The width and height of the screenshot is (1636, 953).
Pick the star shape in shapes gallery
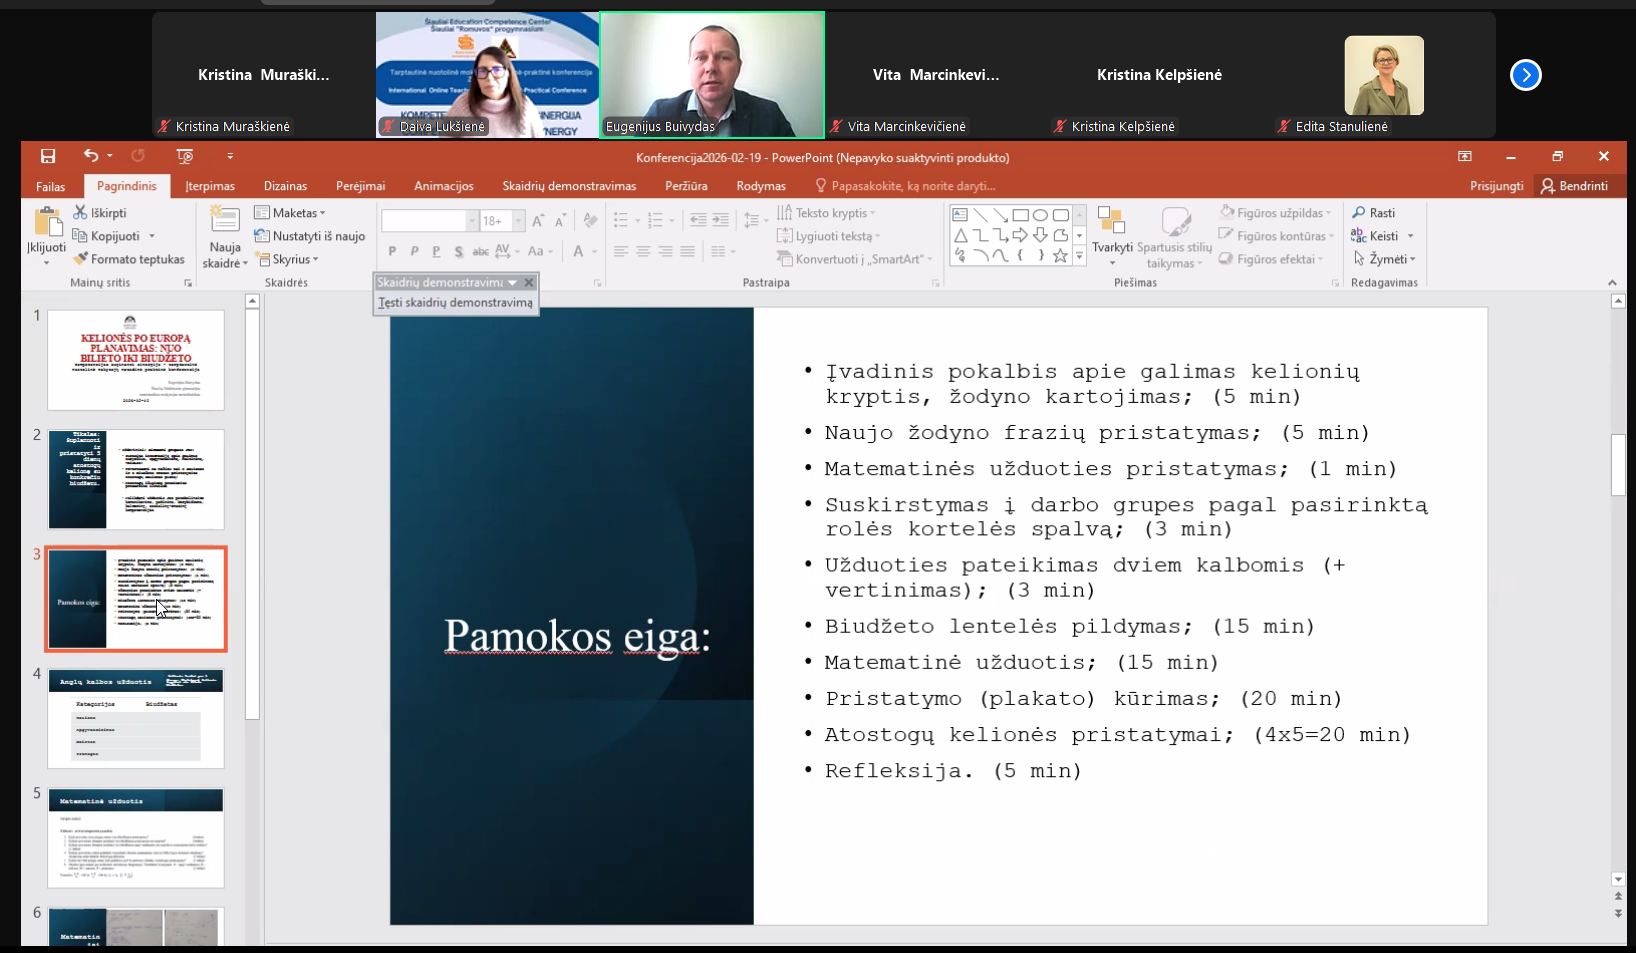pos(1060,256)
